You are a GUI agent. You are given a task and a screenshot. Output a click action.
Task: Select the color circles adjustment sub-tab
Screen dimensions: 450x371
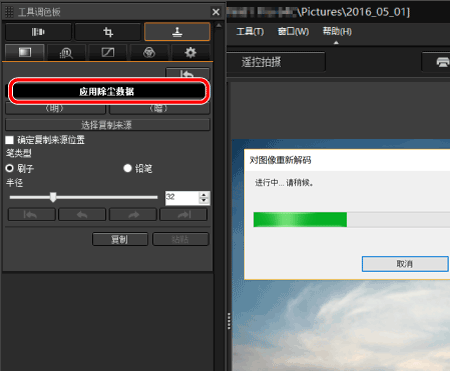pos(149,52)
